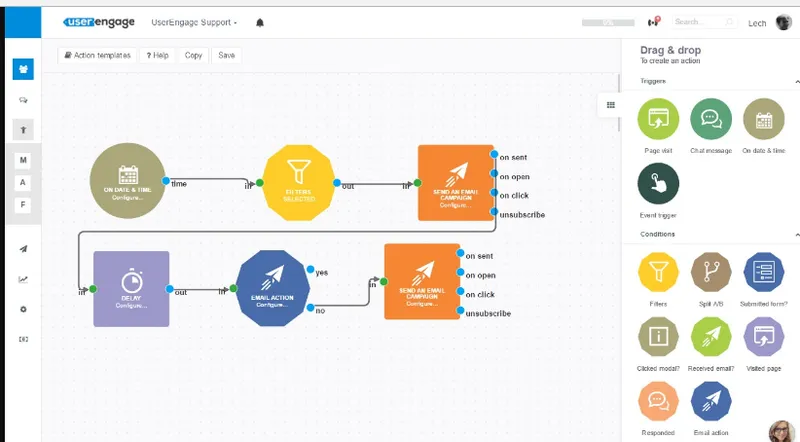
Task: Pick the Visited page condition
Action: click(764, 337)
